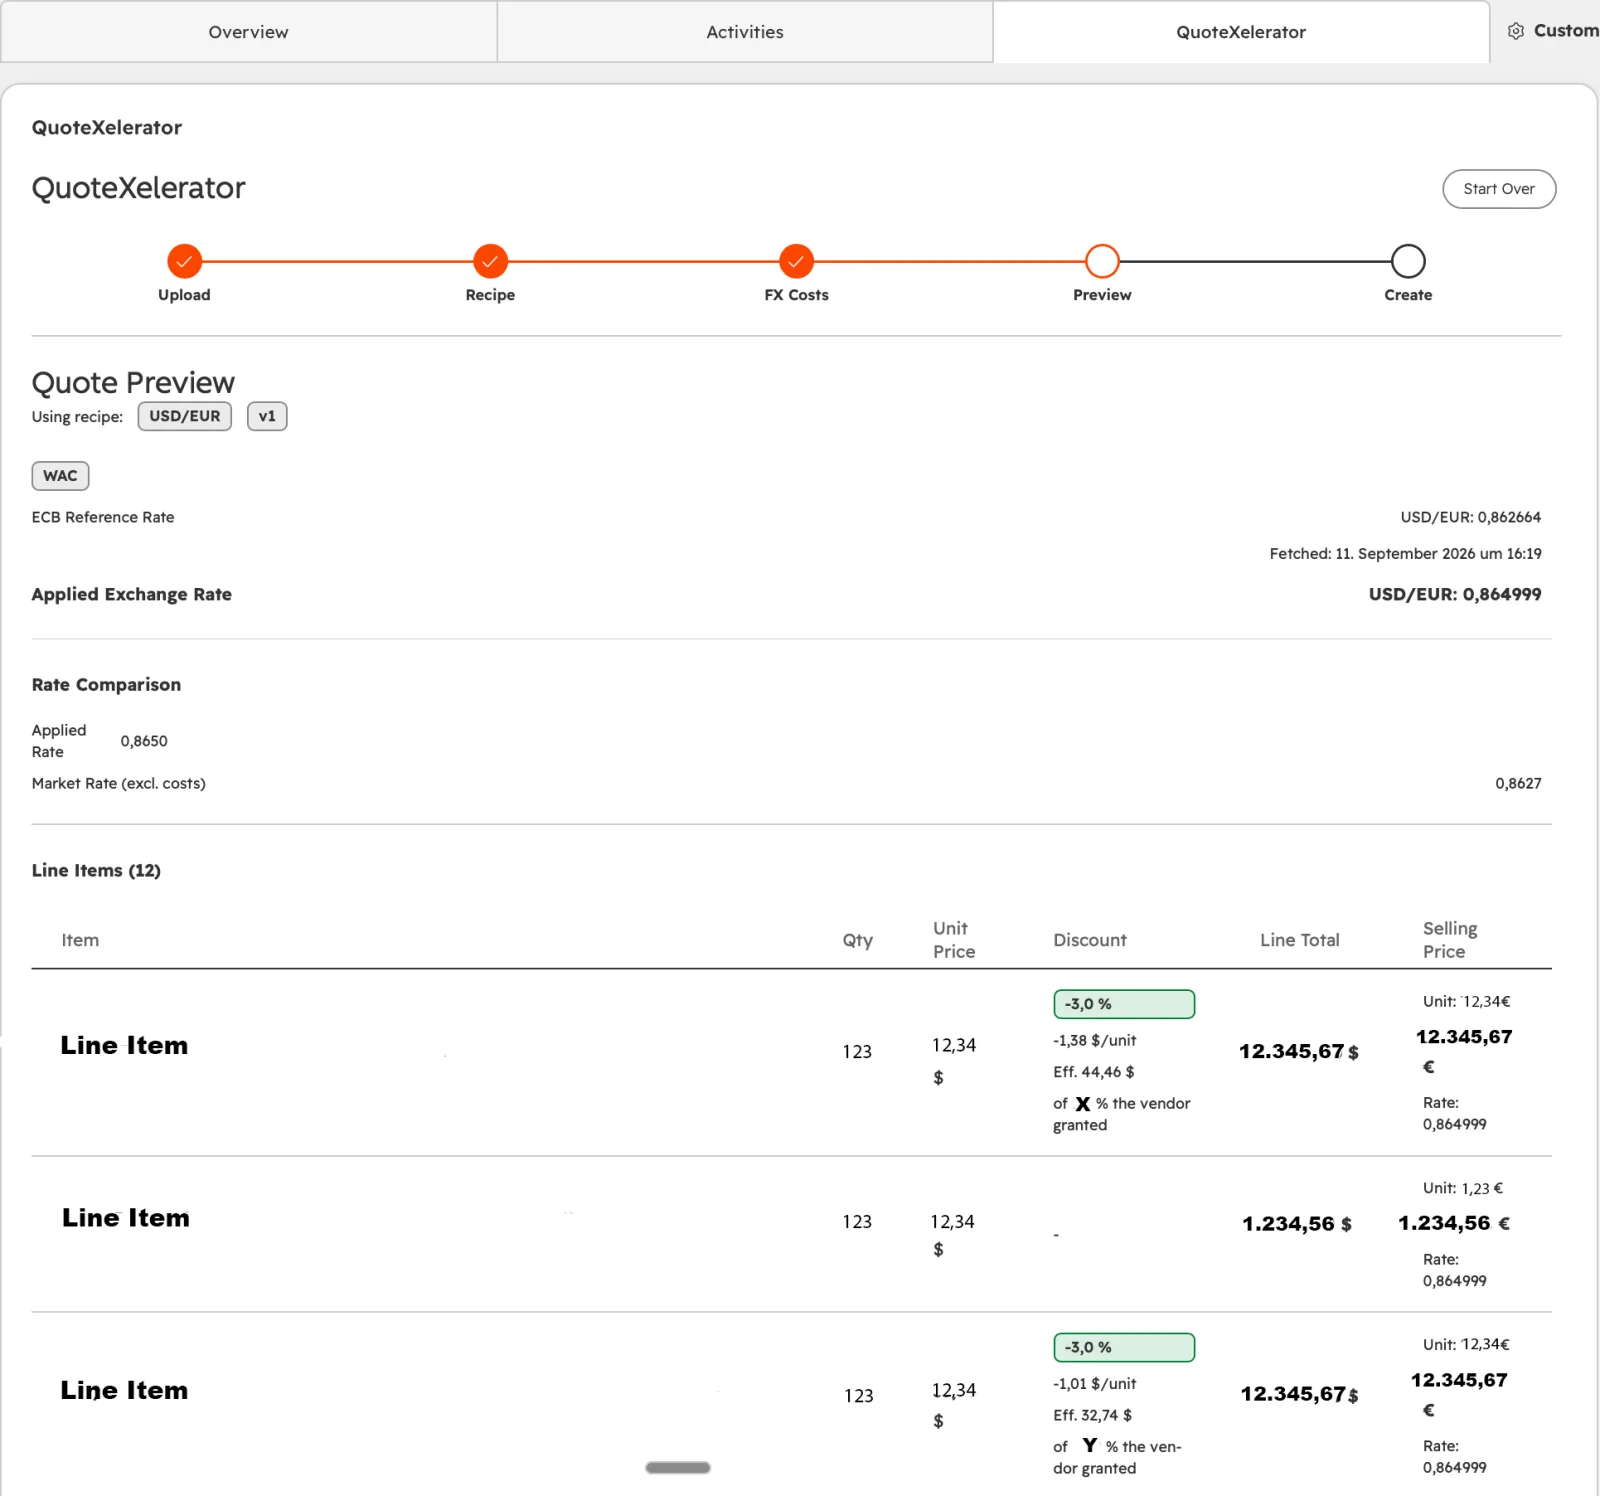
Task: Click the gear icon beside Custom
Action: [x=1516, y=31]
